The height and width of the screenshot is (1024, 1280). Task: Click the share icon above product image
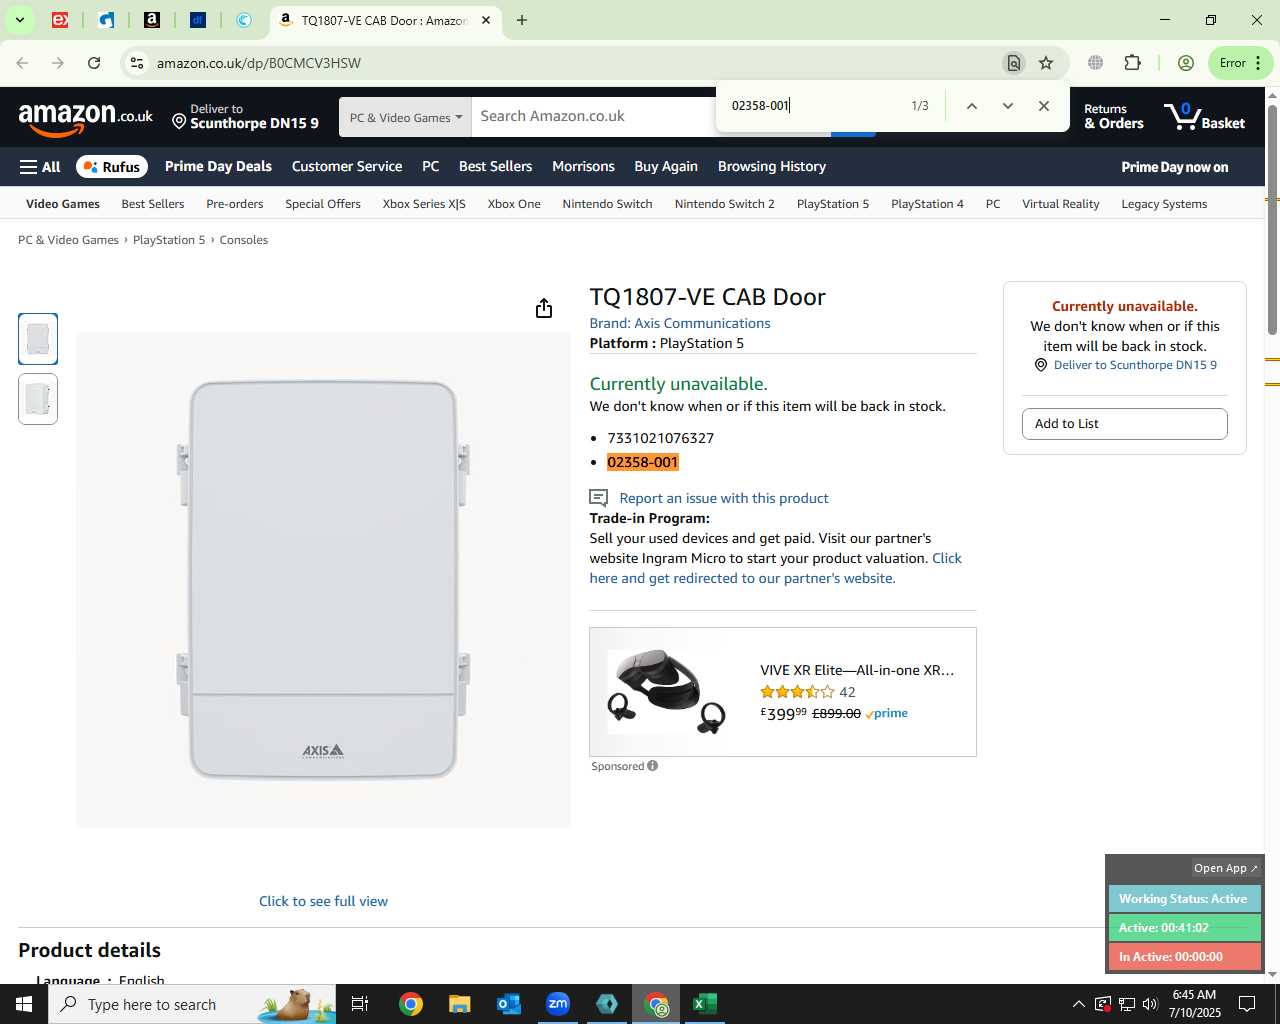tap(544, 308)
